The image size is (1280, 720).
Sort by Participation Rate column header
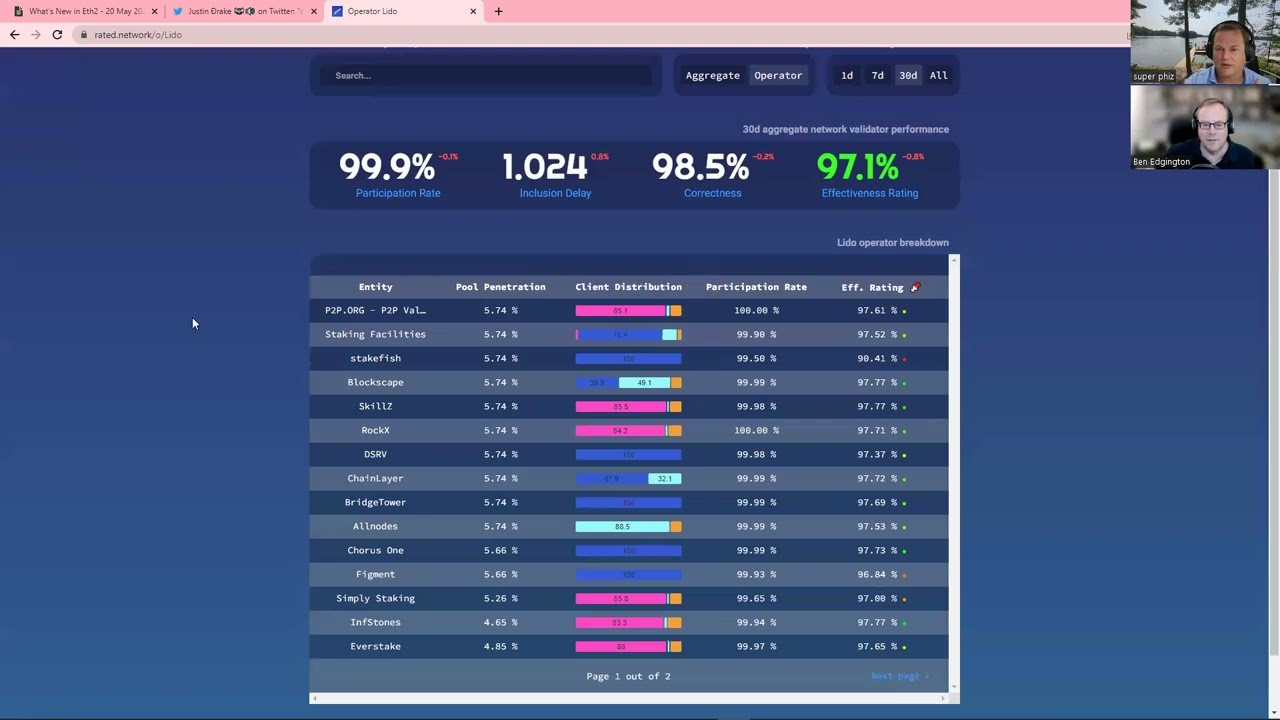(x=756, y=287)
